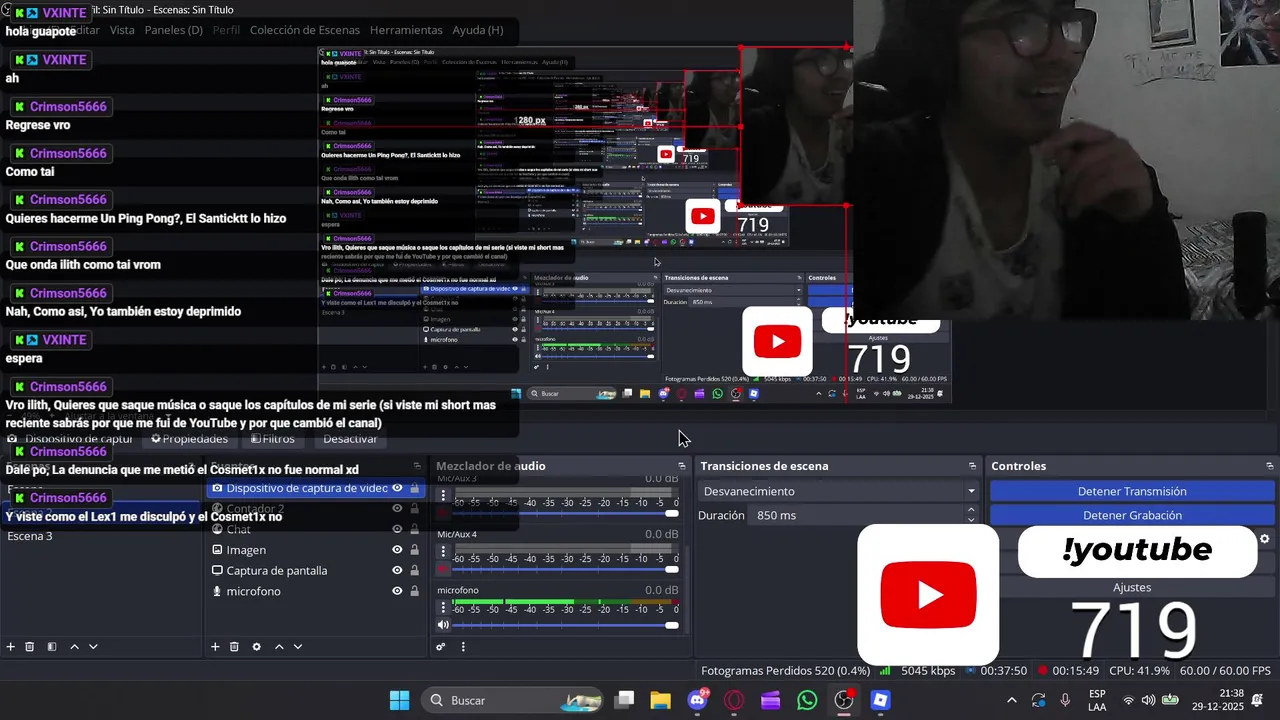Click Detener Transmisión button

click(1132, 491)
